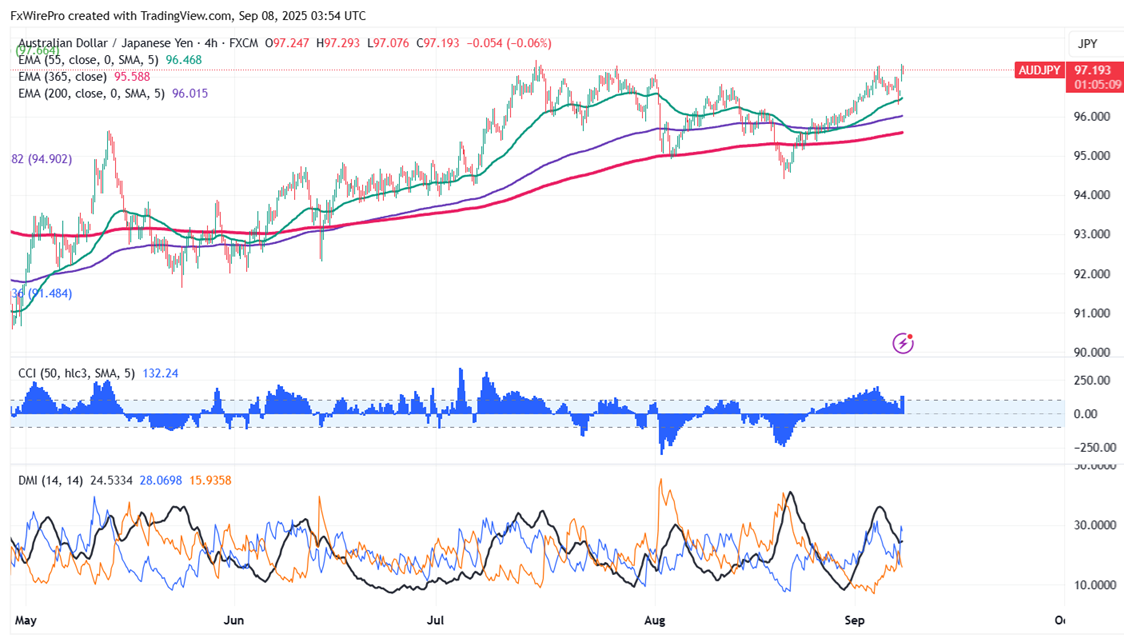
Task: Click the H97.293 high price value
Action: 338,43
